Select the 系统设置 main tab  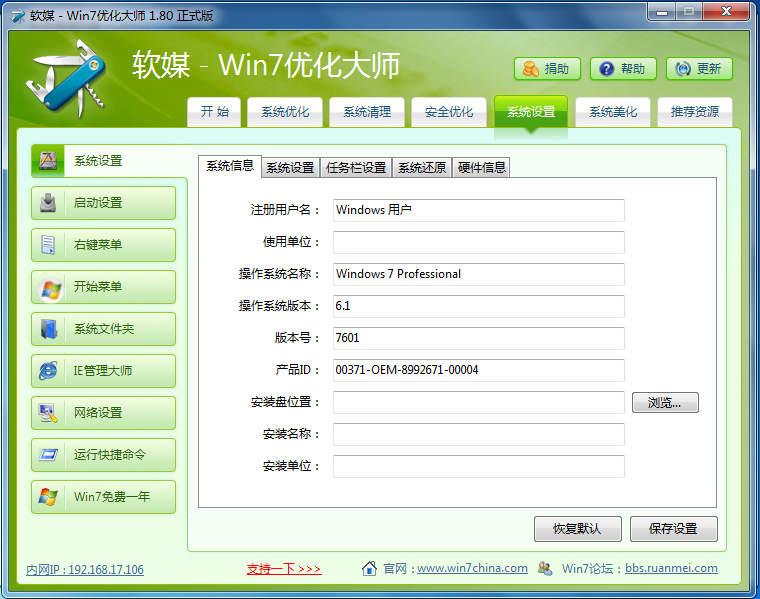pyautogui.click(x=531, y=112)
